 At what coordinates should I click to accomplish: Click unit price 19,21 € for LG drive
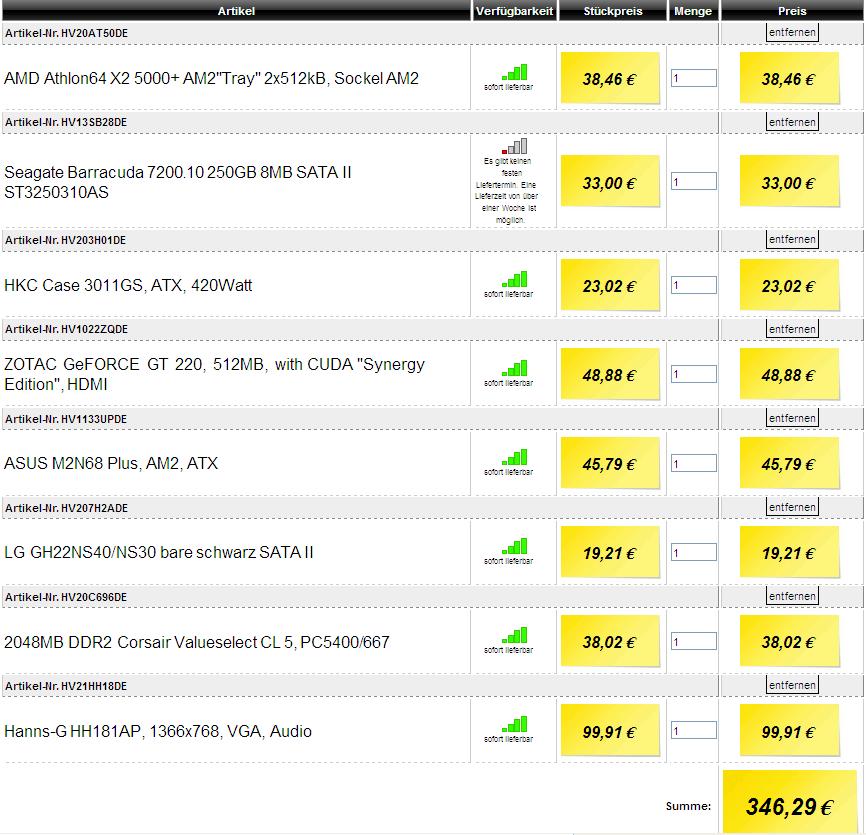tap(610, 553)
